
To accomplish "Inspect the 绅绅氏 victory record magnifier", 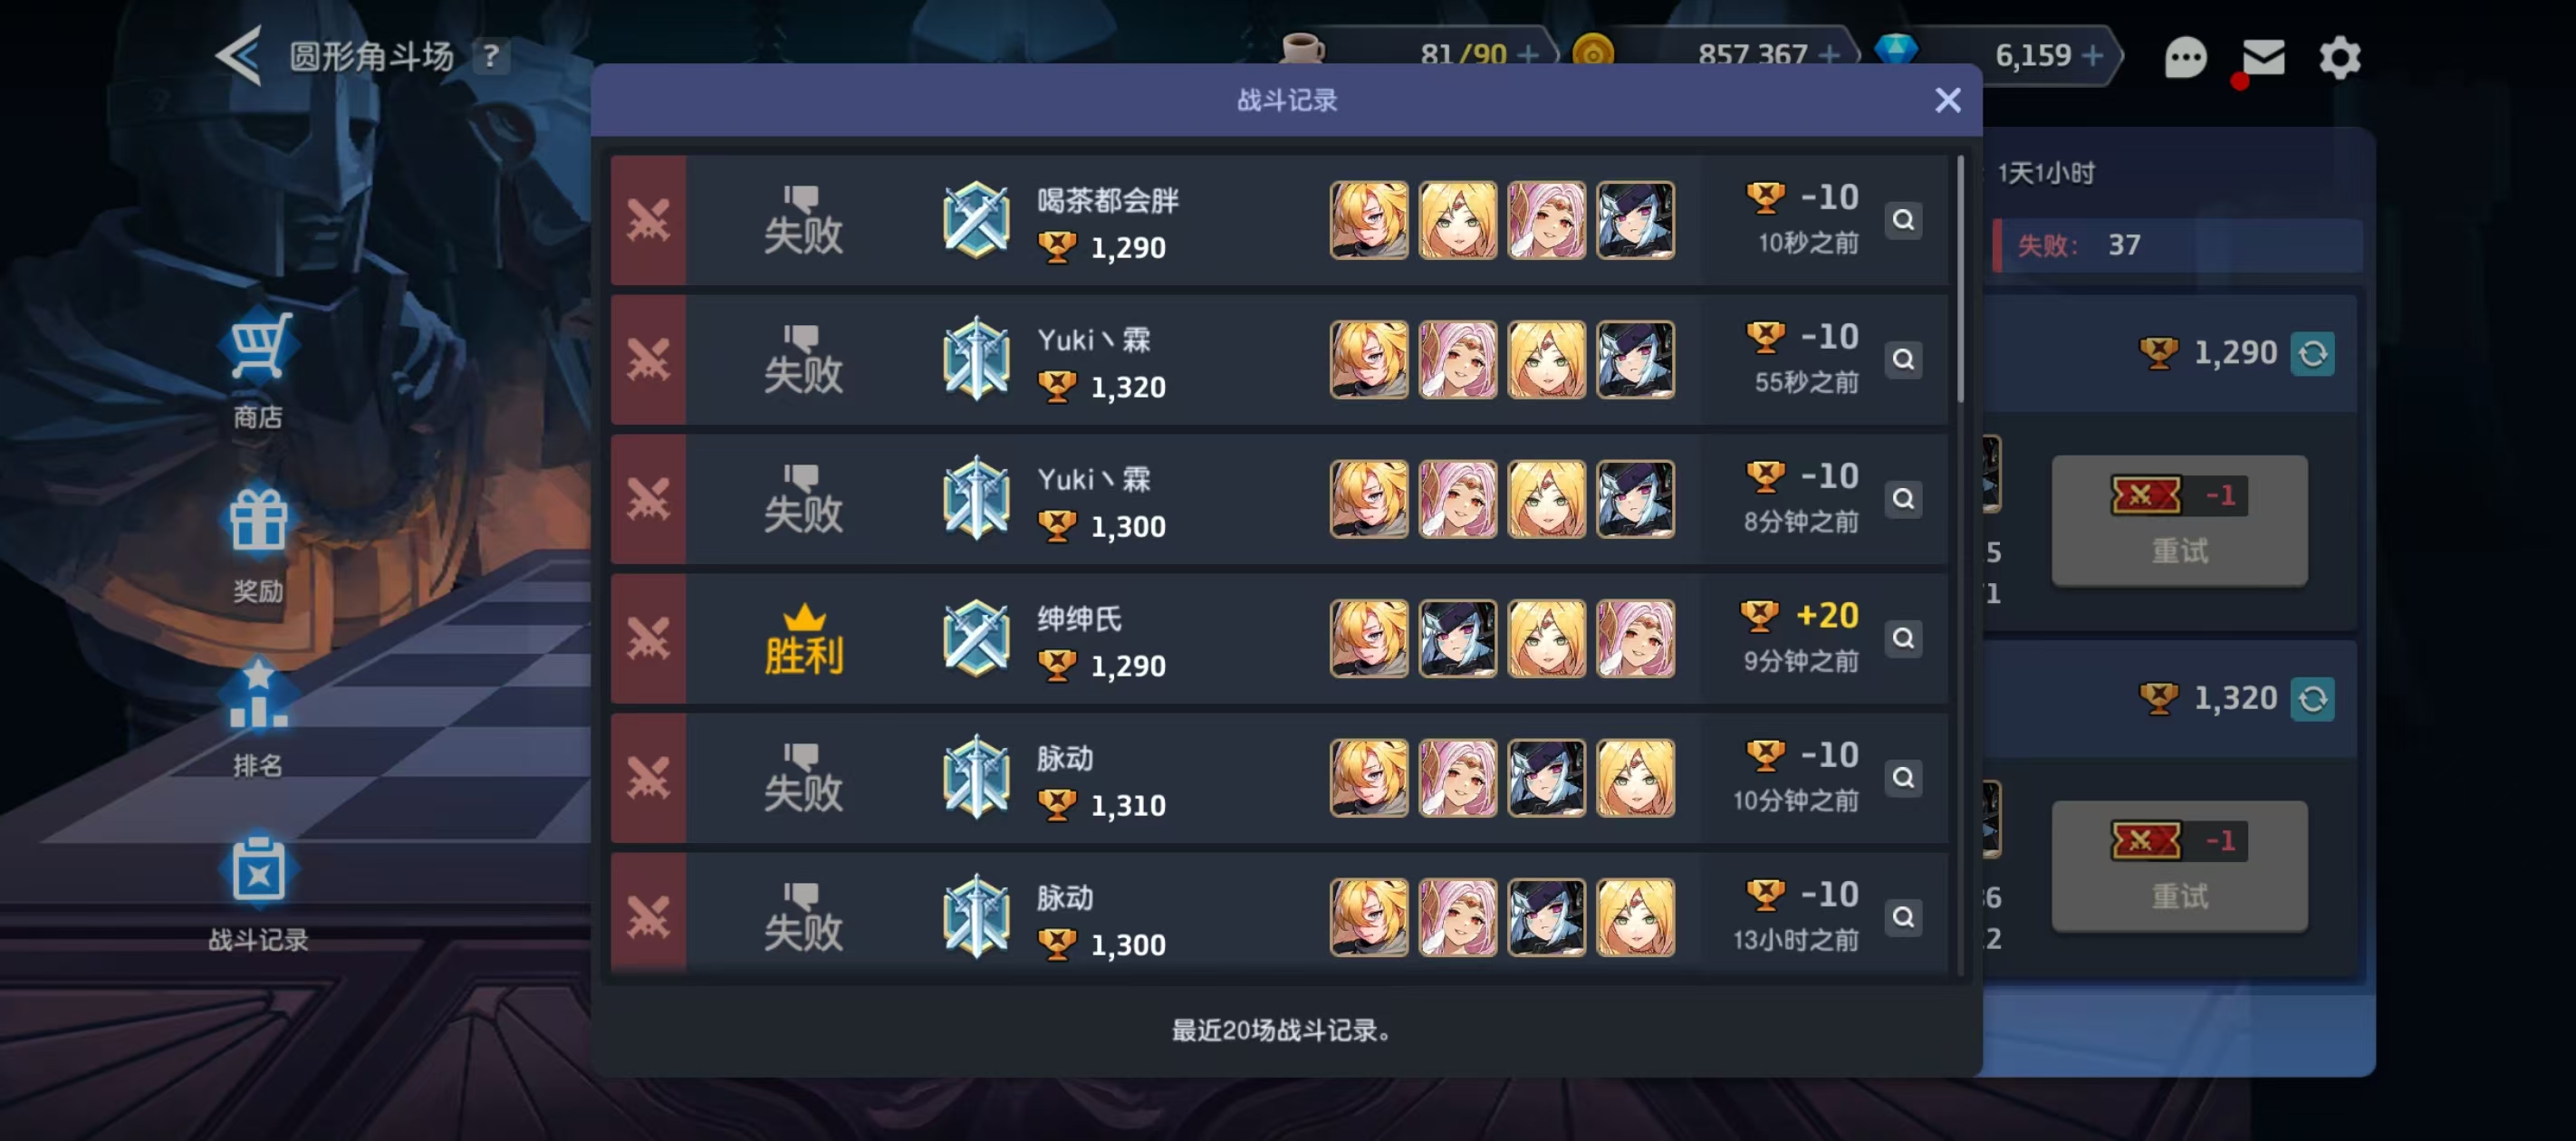I will click(1903, 638).
